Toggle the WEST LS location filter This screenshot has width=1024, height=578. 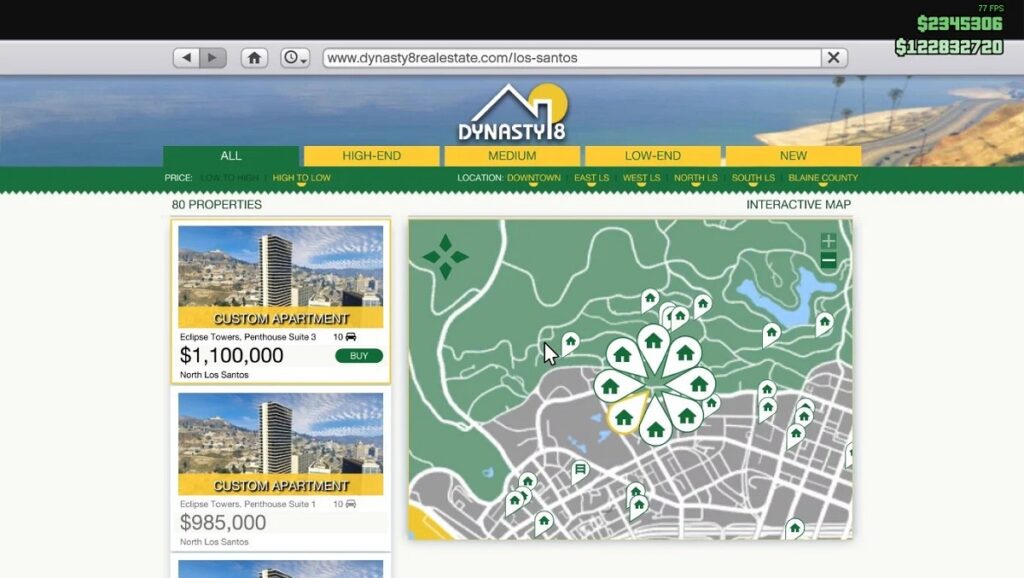pyautogui.click(x=641, y=178)
